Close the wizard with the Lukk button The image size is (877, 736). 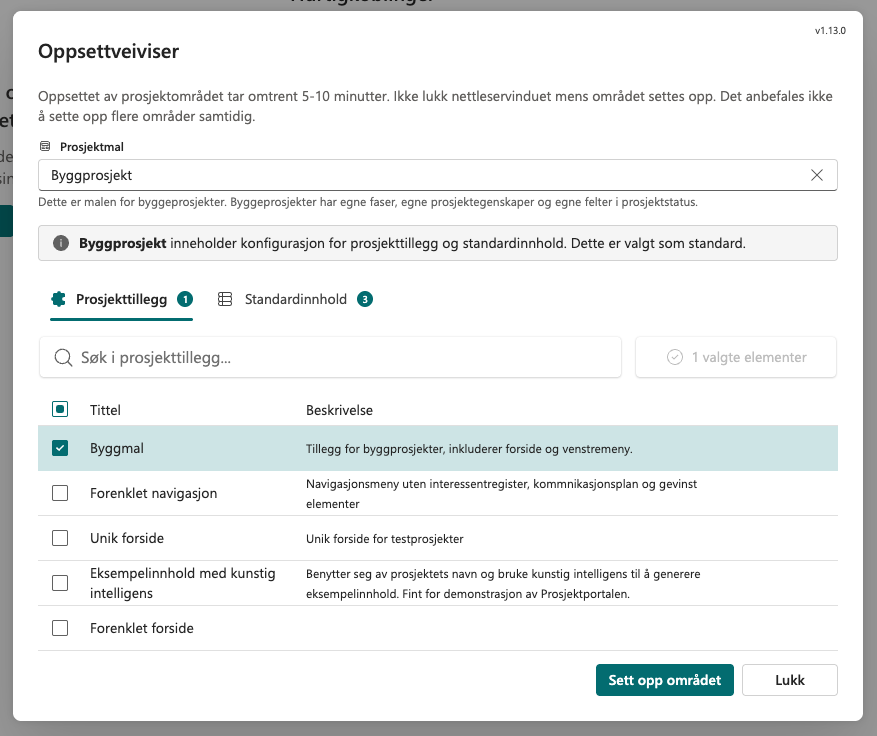[x=790, y=680]
